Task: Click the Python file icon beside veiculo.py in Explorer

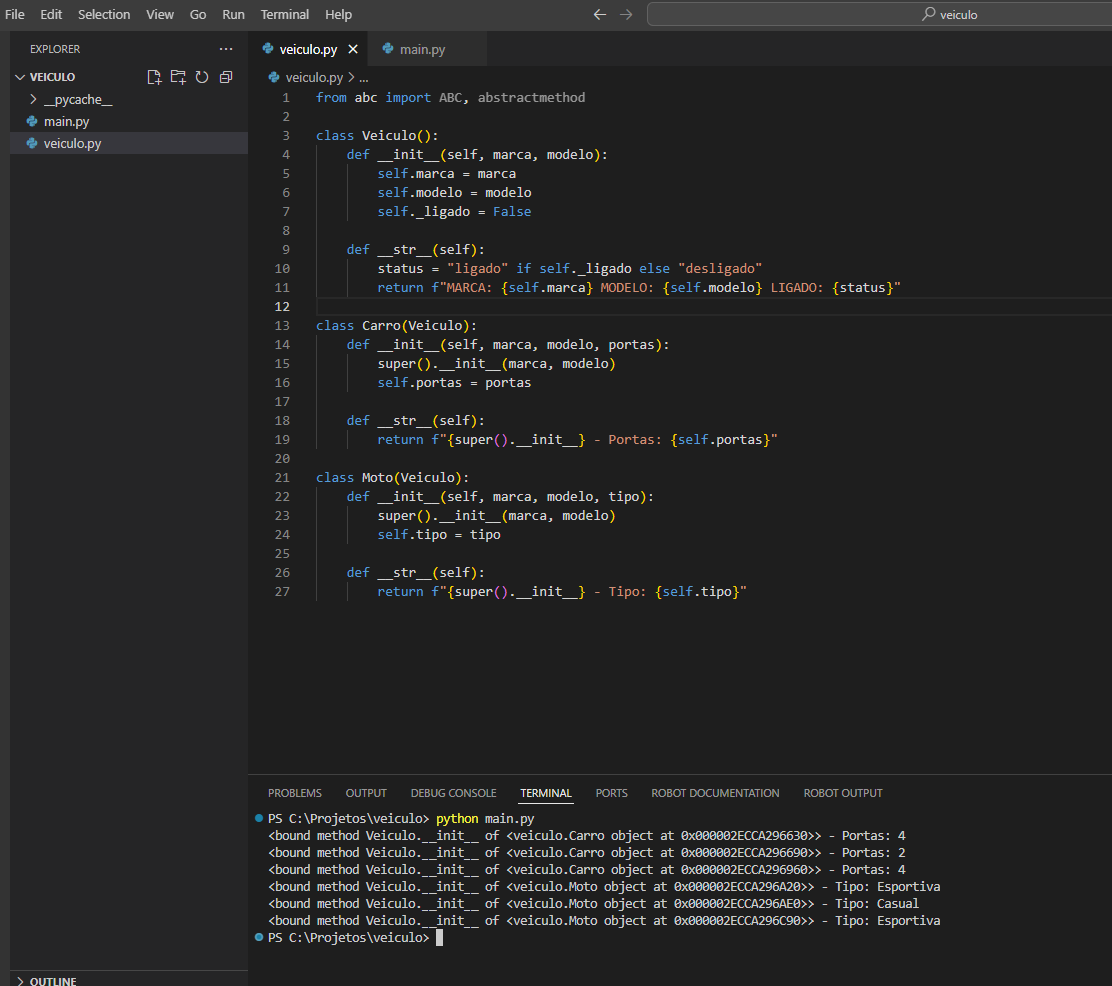Action: tap(32, 143)
